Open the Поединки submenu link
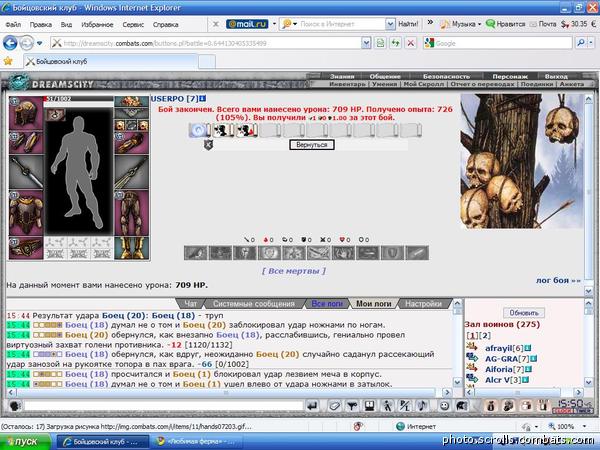The image size is (600, 450). point(536,84)
